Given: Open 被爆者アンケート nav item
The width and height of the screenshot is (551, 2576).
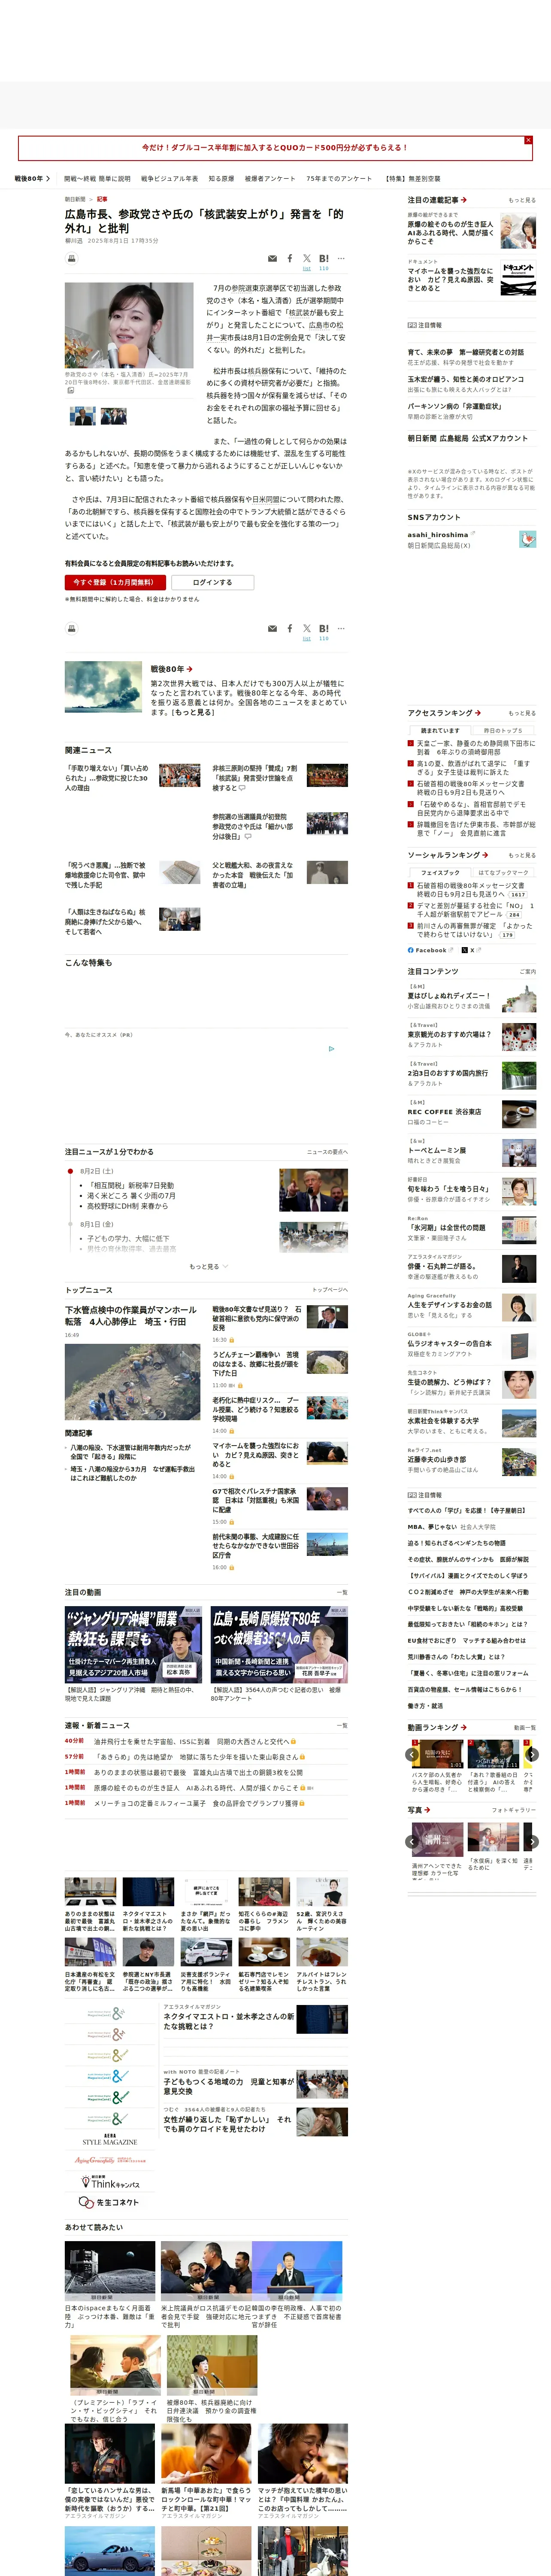Looking at the screenshot, I should 270,179.
